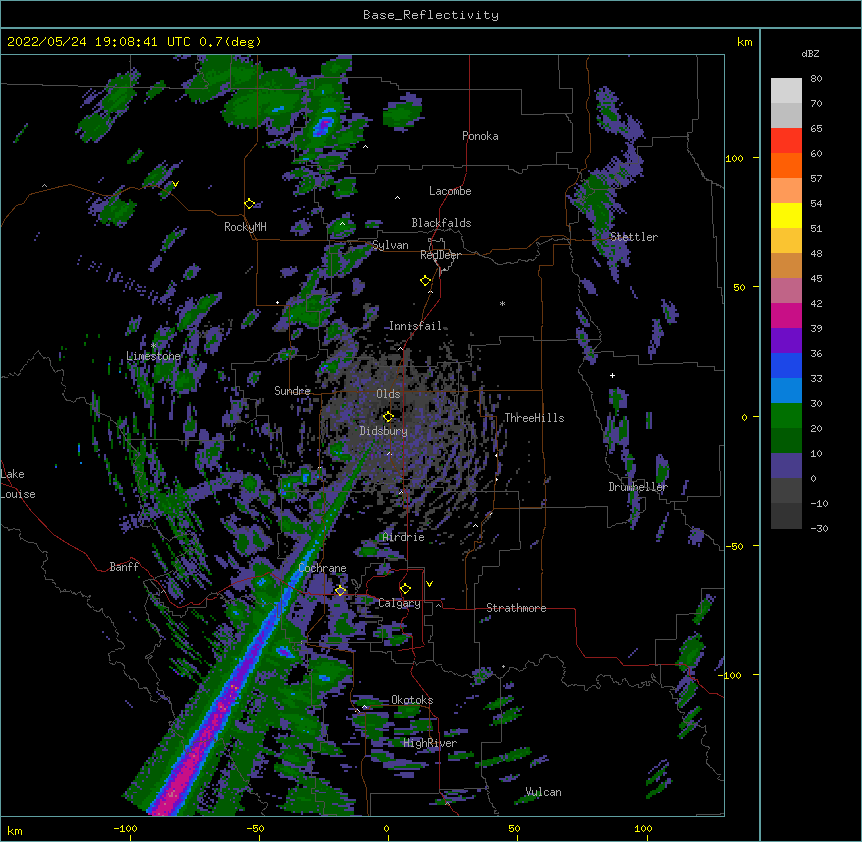Click the RedDeer city label

point(440,255)
